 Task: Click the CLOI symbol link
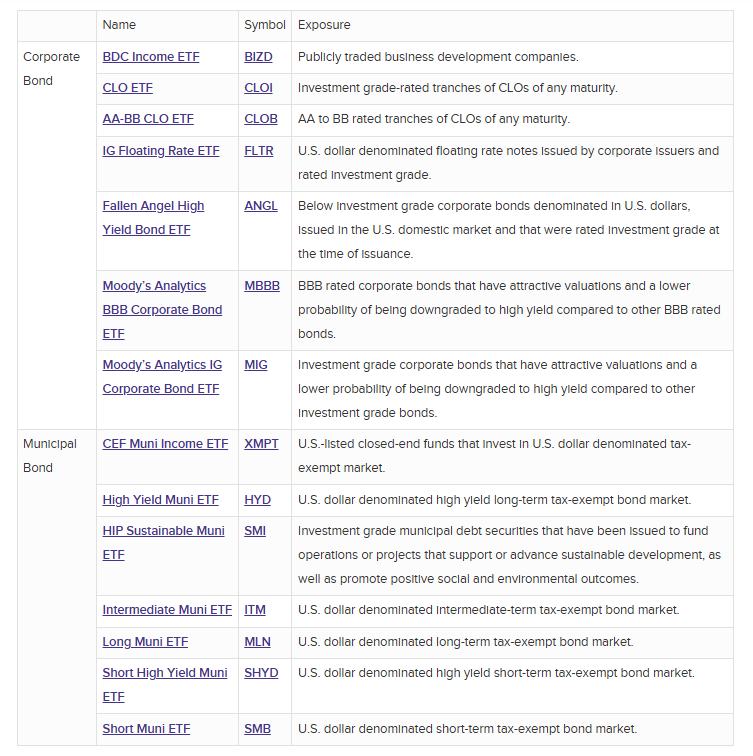(258, 88)
